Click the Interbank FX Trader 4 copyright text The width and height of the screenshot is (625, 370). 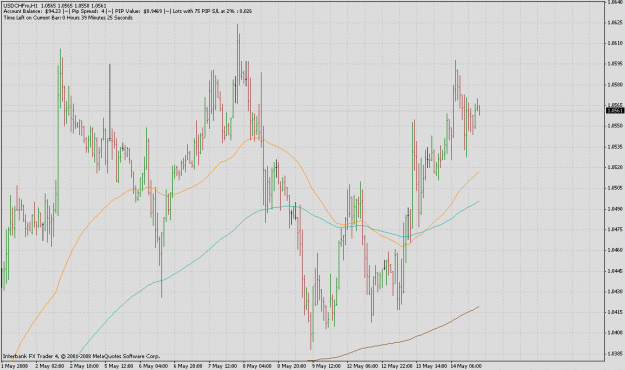[x=82, y=356]
